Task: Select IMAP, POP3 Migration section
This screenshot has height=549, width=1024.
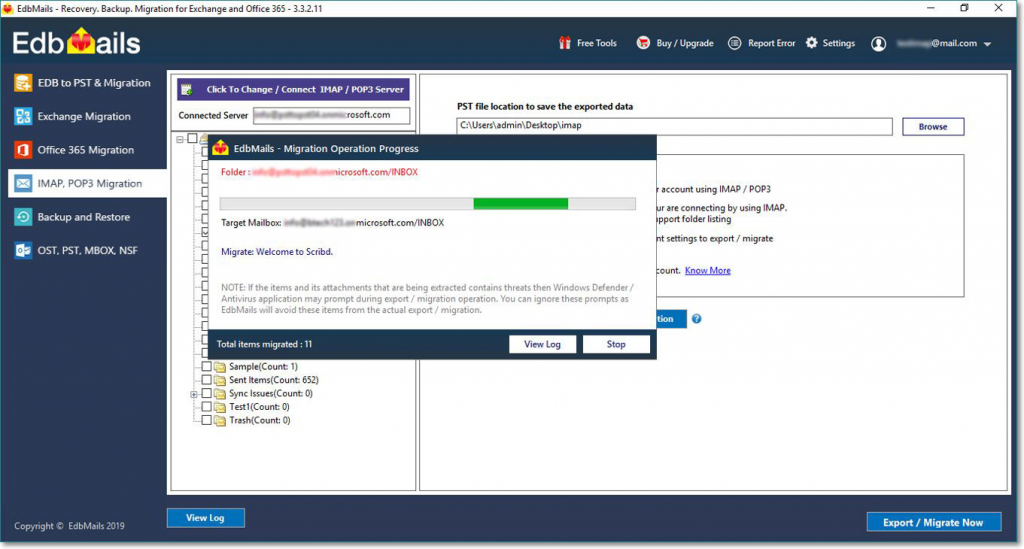Action: tap(87, 183)
